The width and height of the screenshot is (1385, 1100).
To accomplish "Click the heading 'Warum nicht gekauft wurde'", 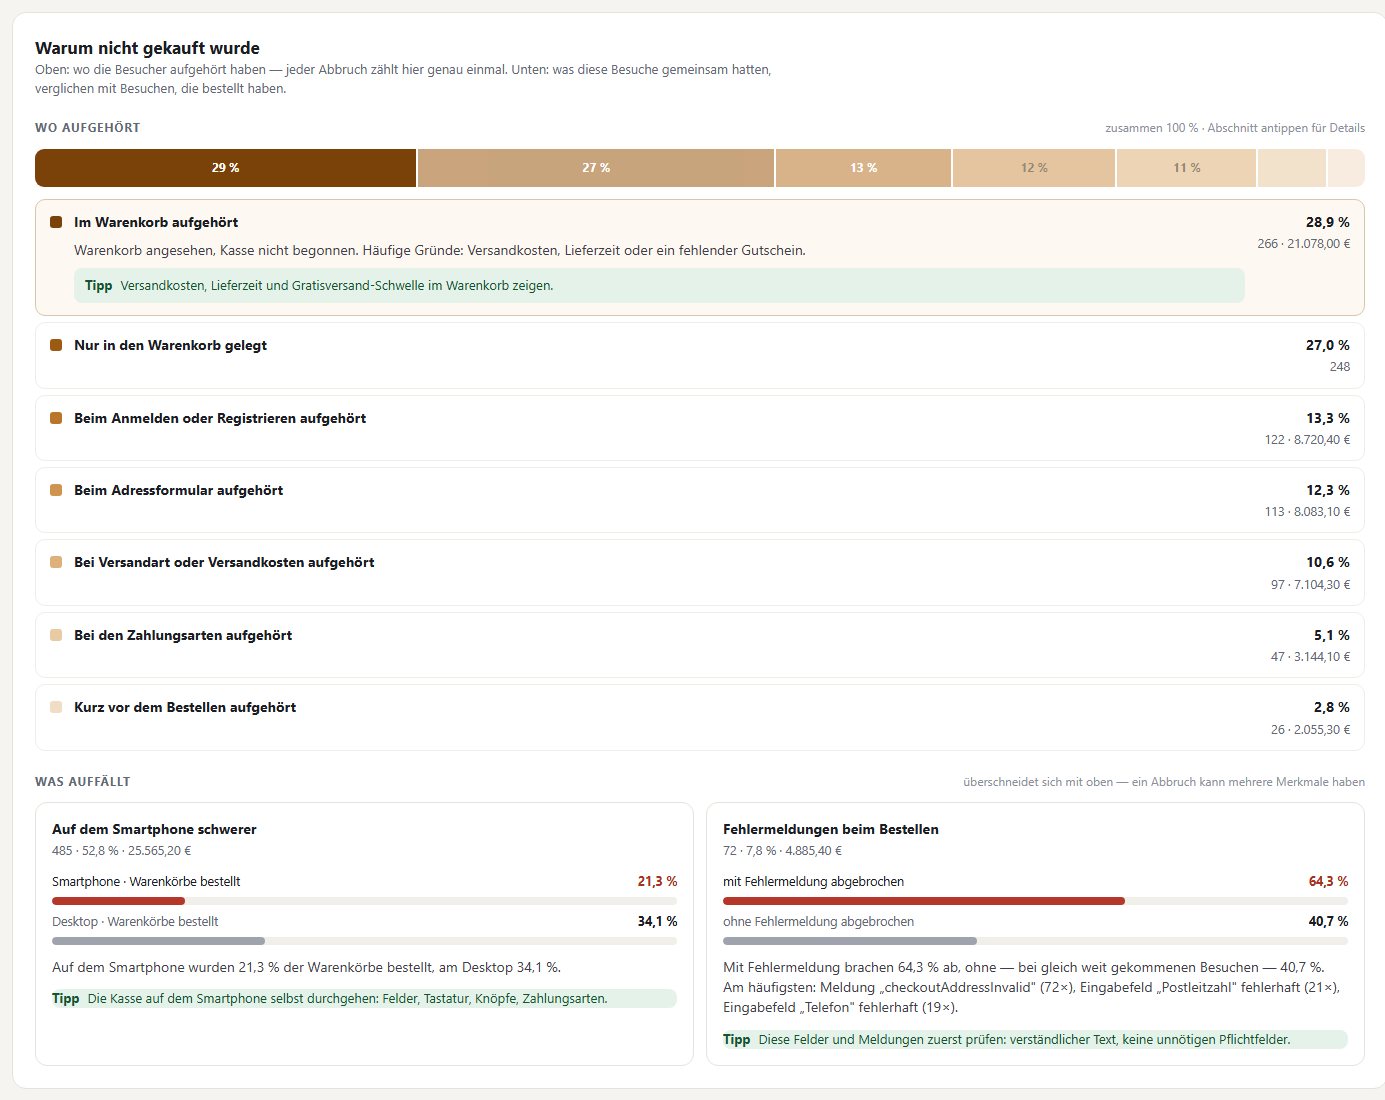I will click(x=147, y=48).
